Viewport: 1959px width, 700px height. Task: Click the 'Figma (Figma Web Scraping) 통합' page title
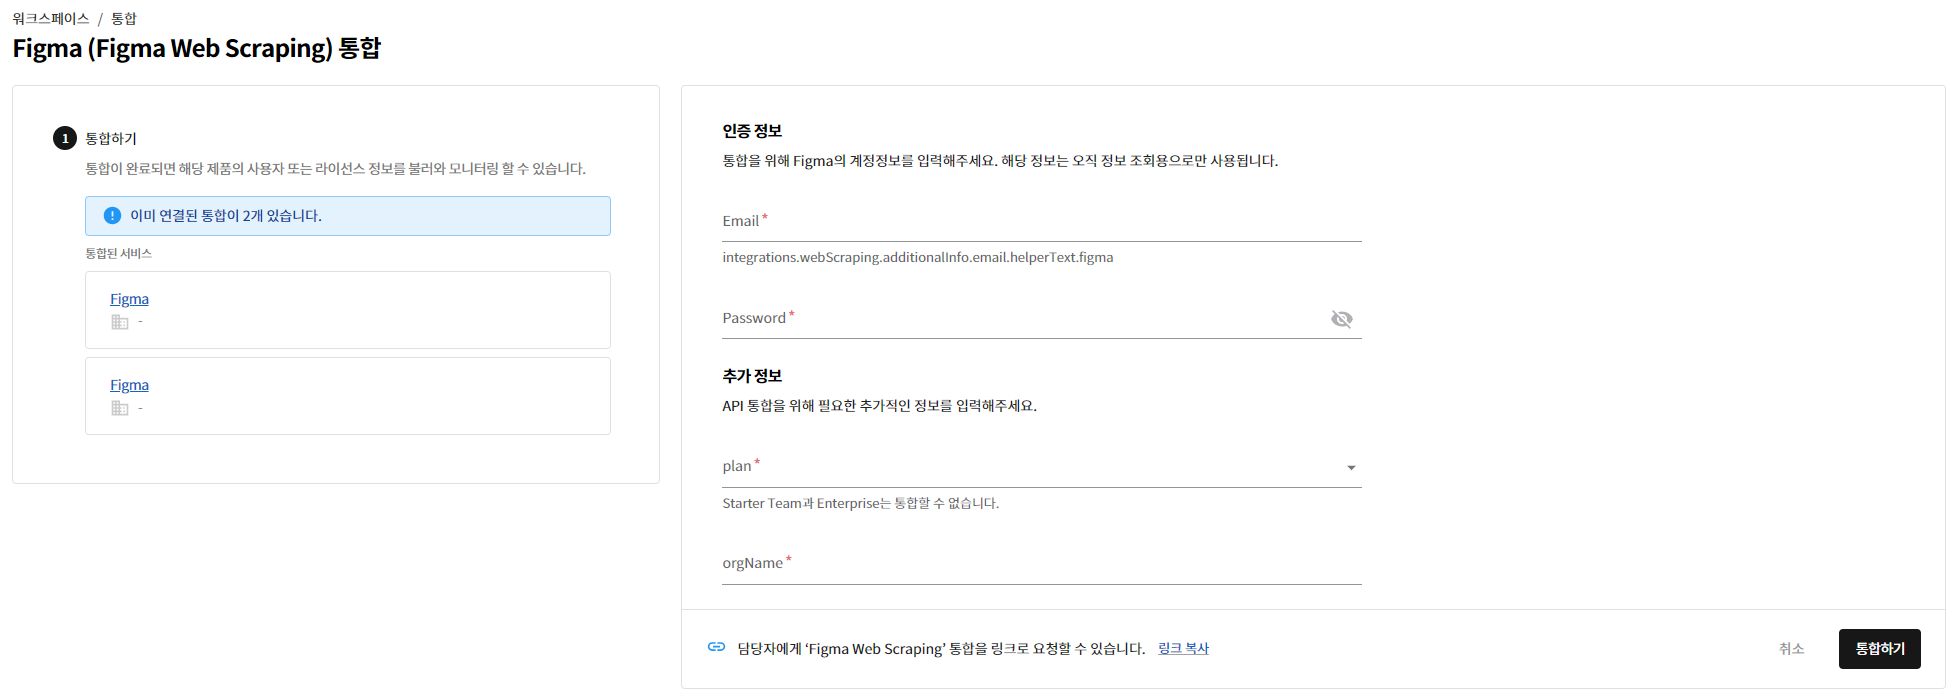pyautogui.click(x=197, y=49)
